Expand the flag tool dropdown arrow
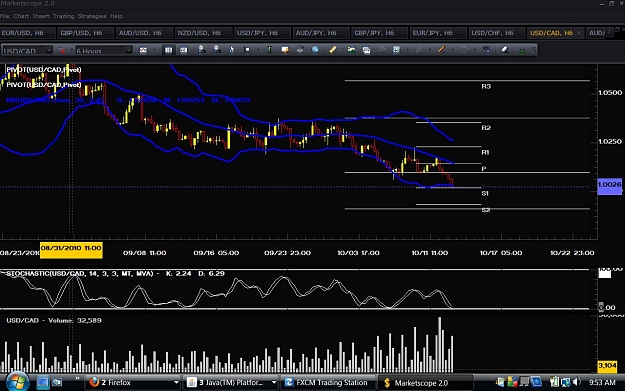Viewport: 625px width, 391px height. click(258, 50)
